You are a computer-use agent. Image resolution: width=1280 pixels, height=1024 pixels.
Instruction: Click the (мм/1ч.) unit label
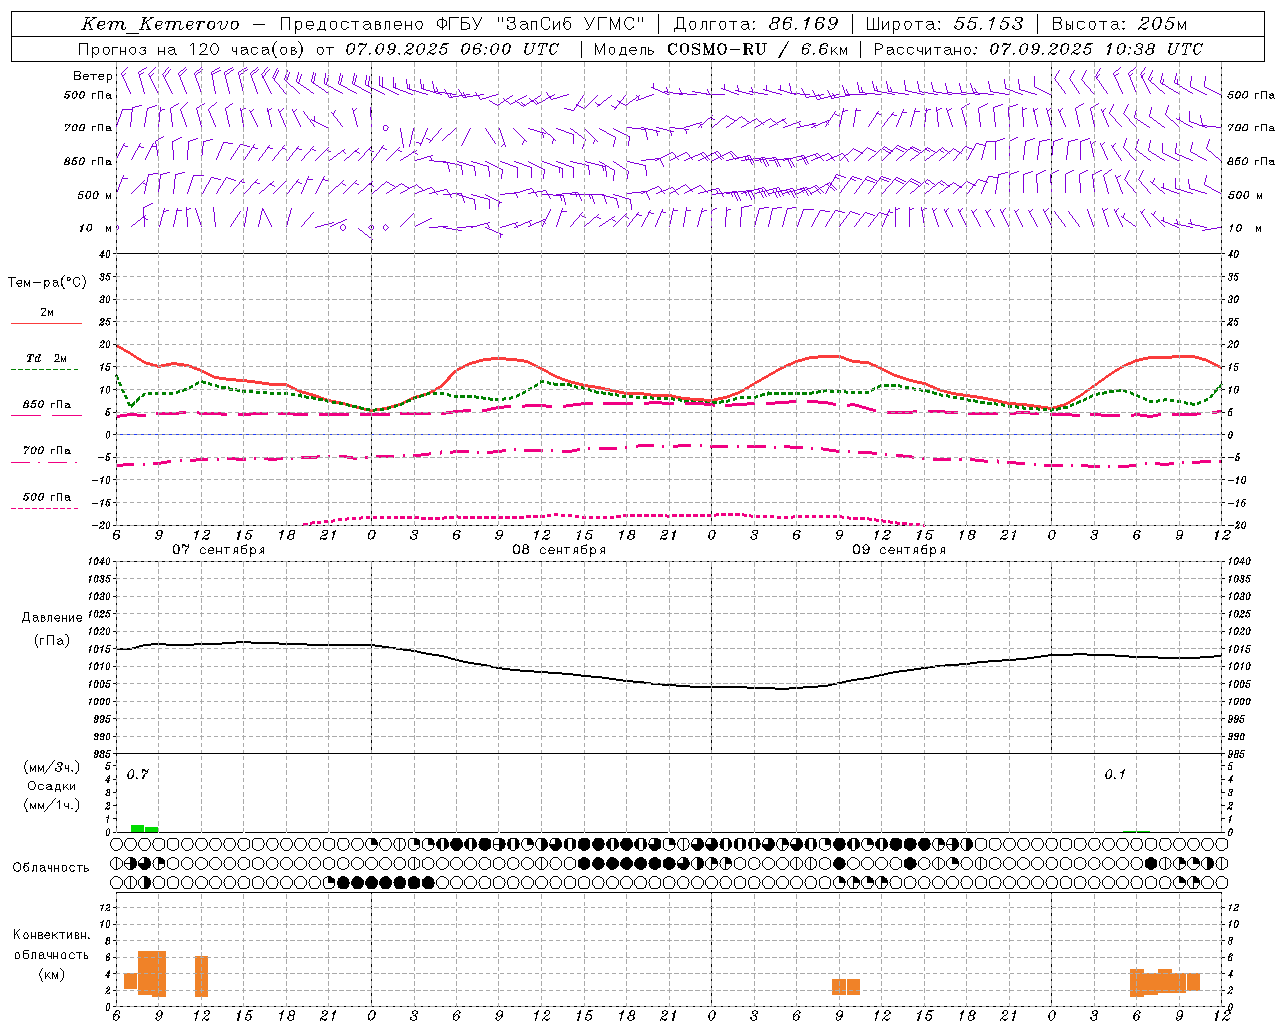pos(52,805)
